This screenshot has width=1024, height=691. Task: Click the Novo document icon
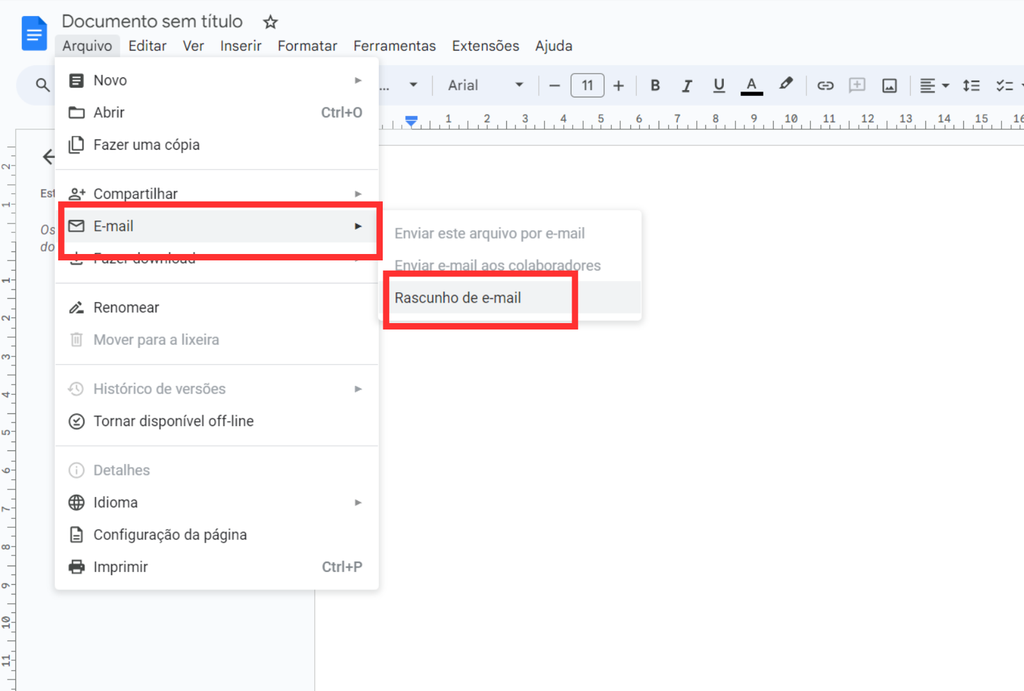[76, 80]
